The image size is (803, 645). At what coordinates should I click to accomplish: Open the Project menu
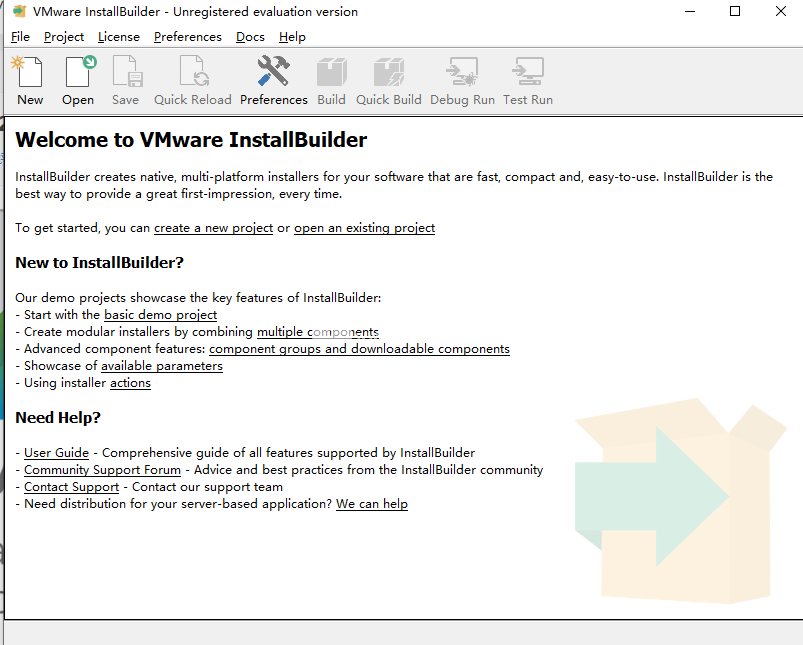pos(64,37)
